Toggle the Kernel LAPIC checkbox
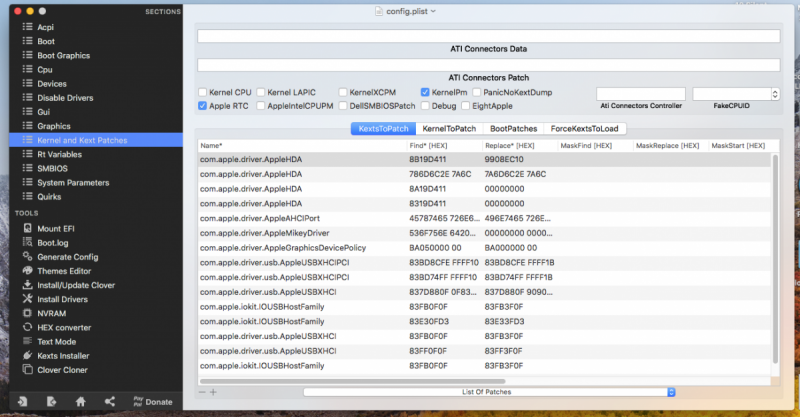The image size is (800, 417). pos(261,92)
